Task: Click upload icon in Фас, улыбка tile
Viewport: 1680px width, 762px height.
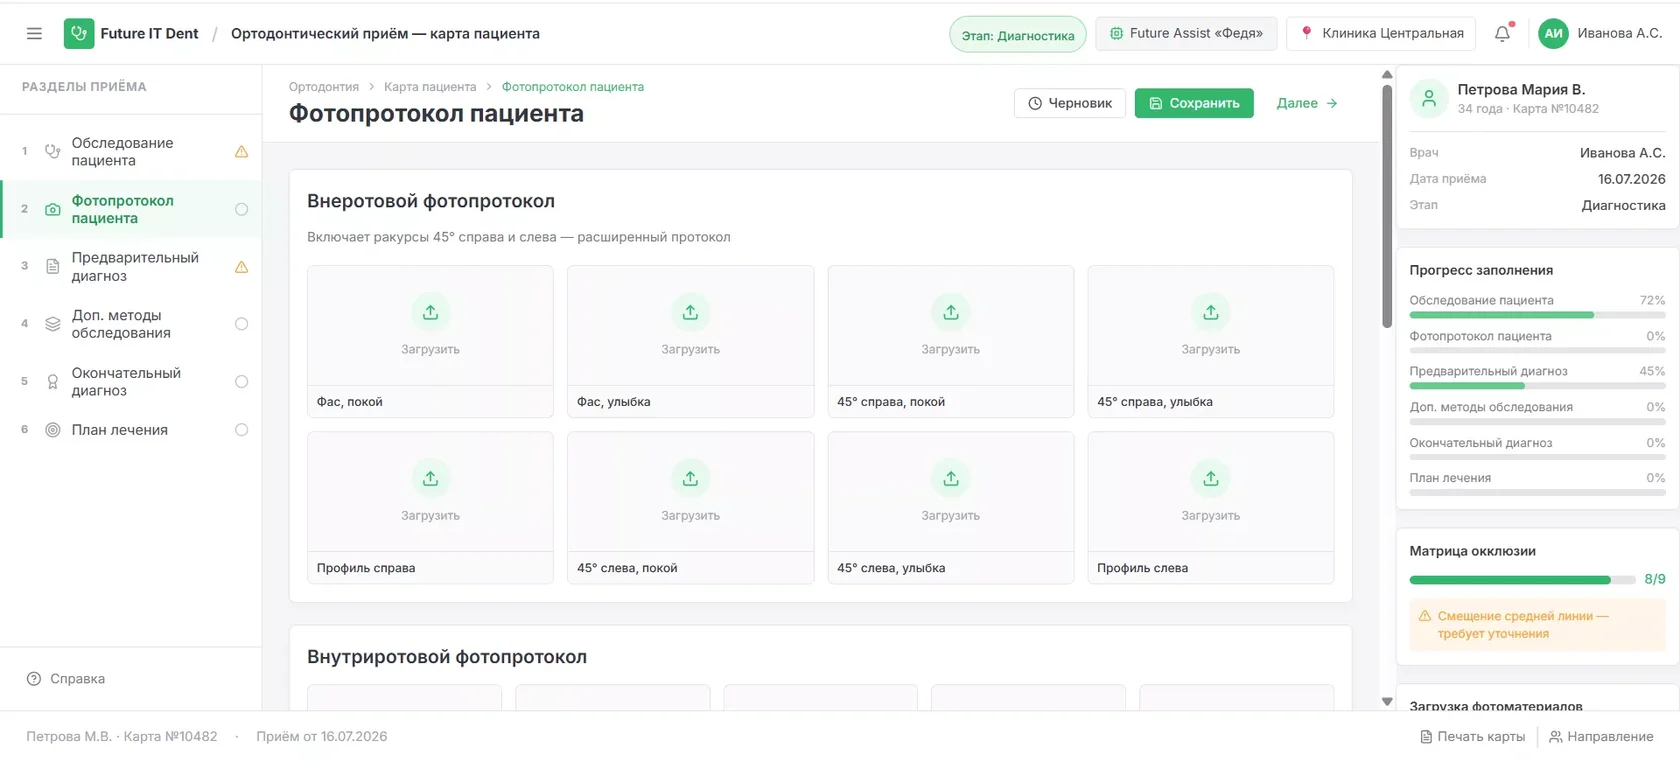Action: click(690, 312)
